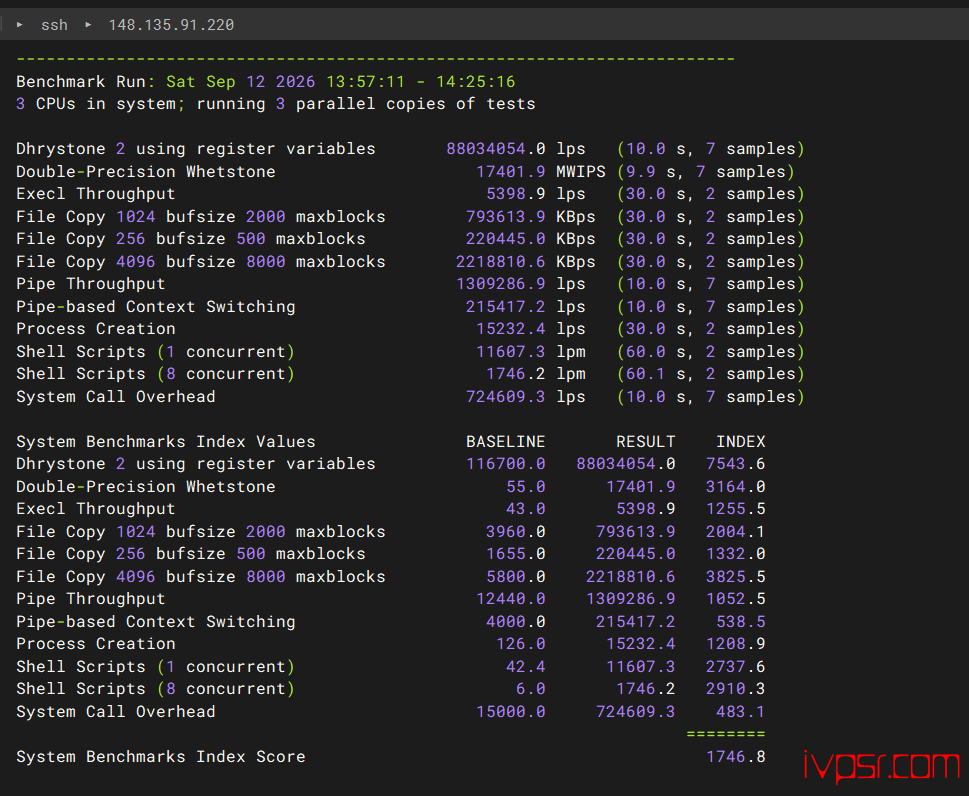
Task: Click the '220445.0 KBps' File Copy measurement
Action: point(530,239)
